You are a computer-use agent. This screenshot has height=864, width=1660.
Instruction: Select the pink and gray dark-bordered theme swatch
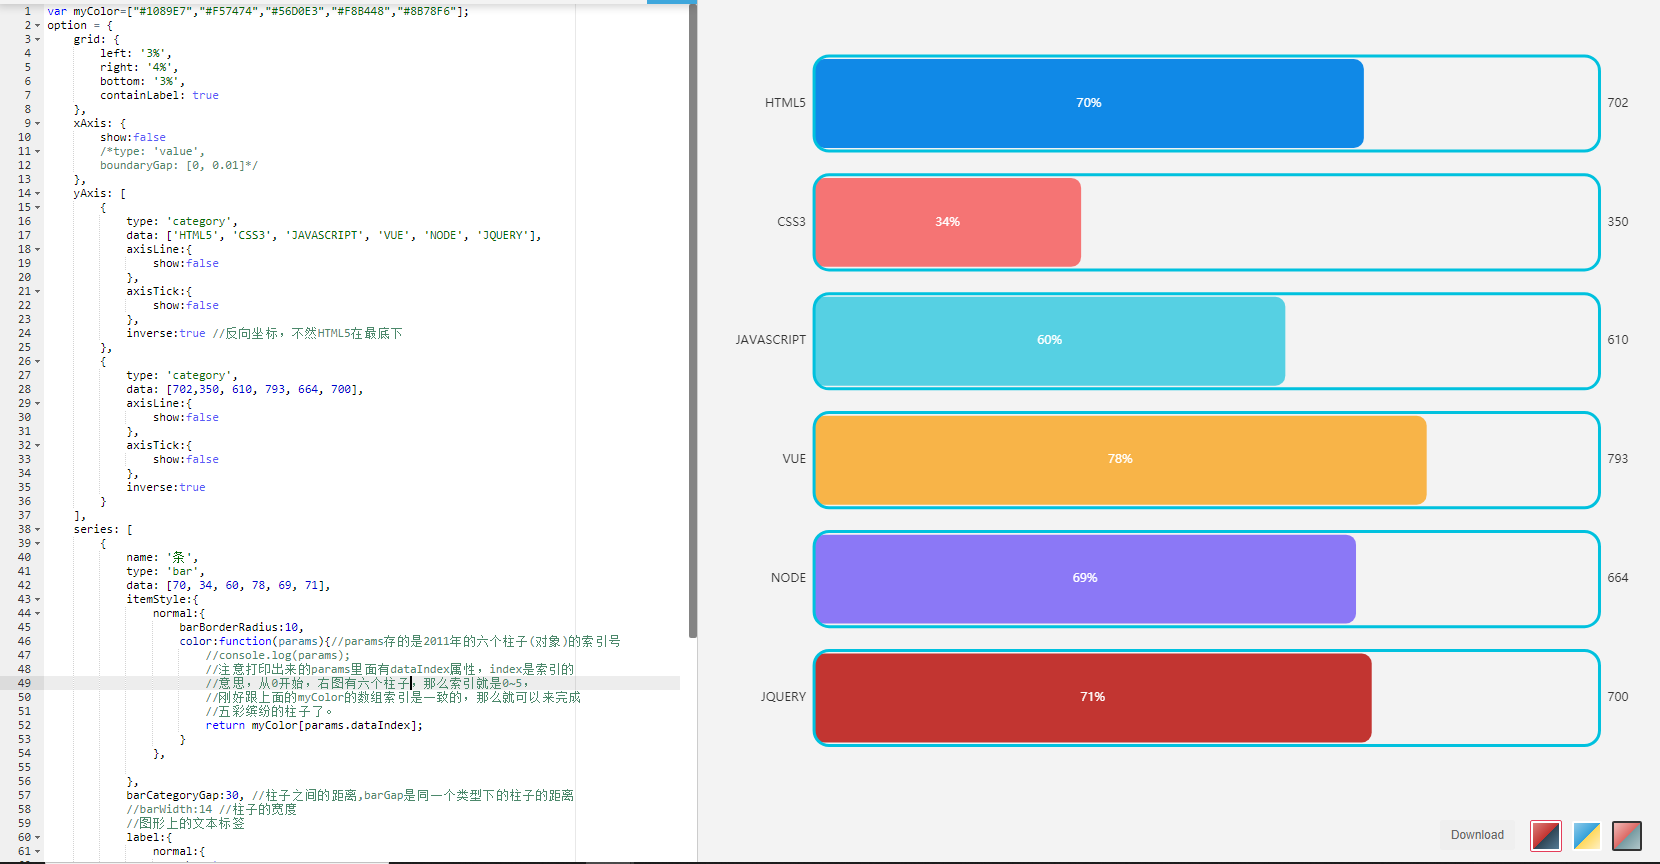1627,835
